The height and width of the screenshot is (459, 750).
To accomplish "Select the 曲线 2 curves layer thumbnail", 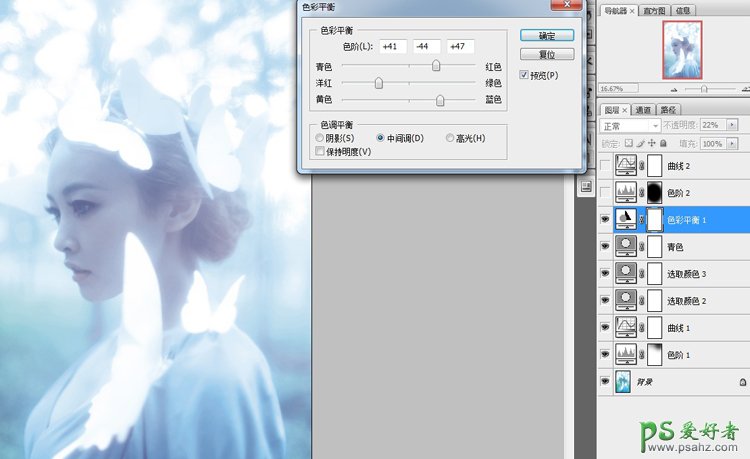I will 627,164.
